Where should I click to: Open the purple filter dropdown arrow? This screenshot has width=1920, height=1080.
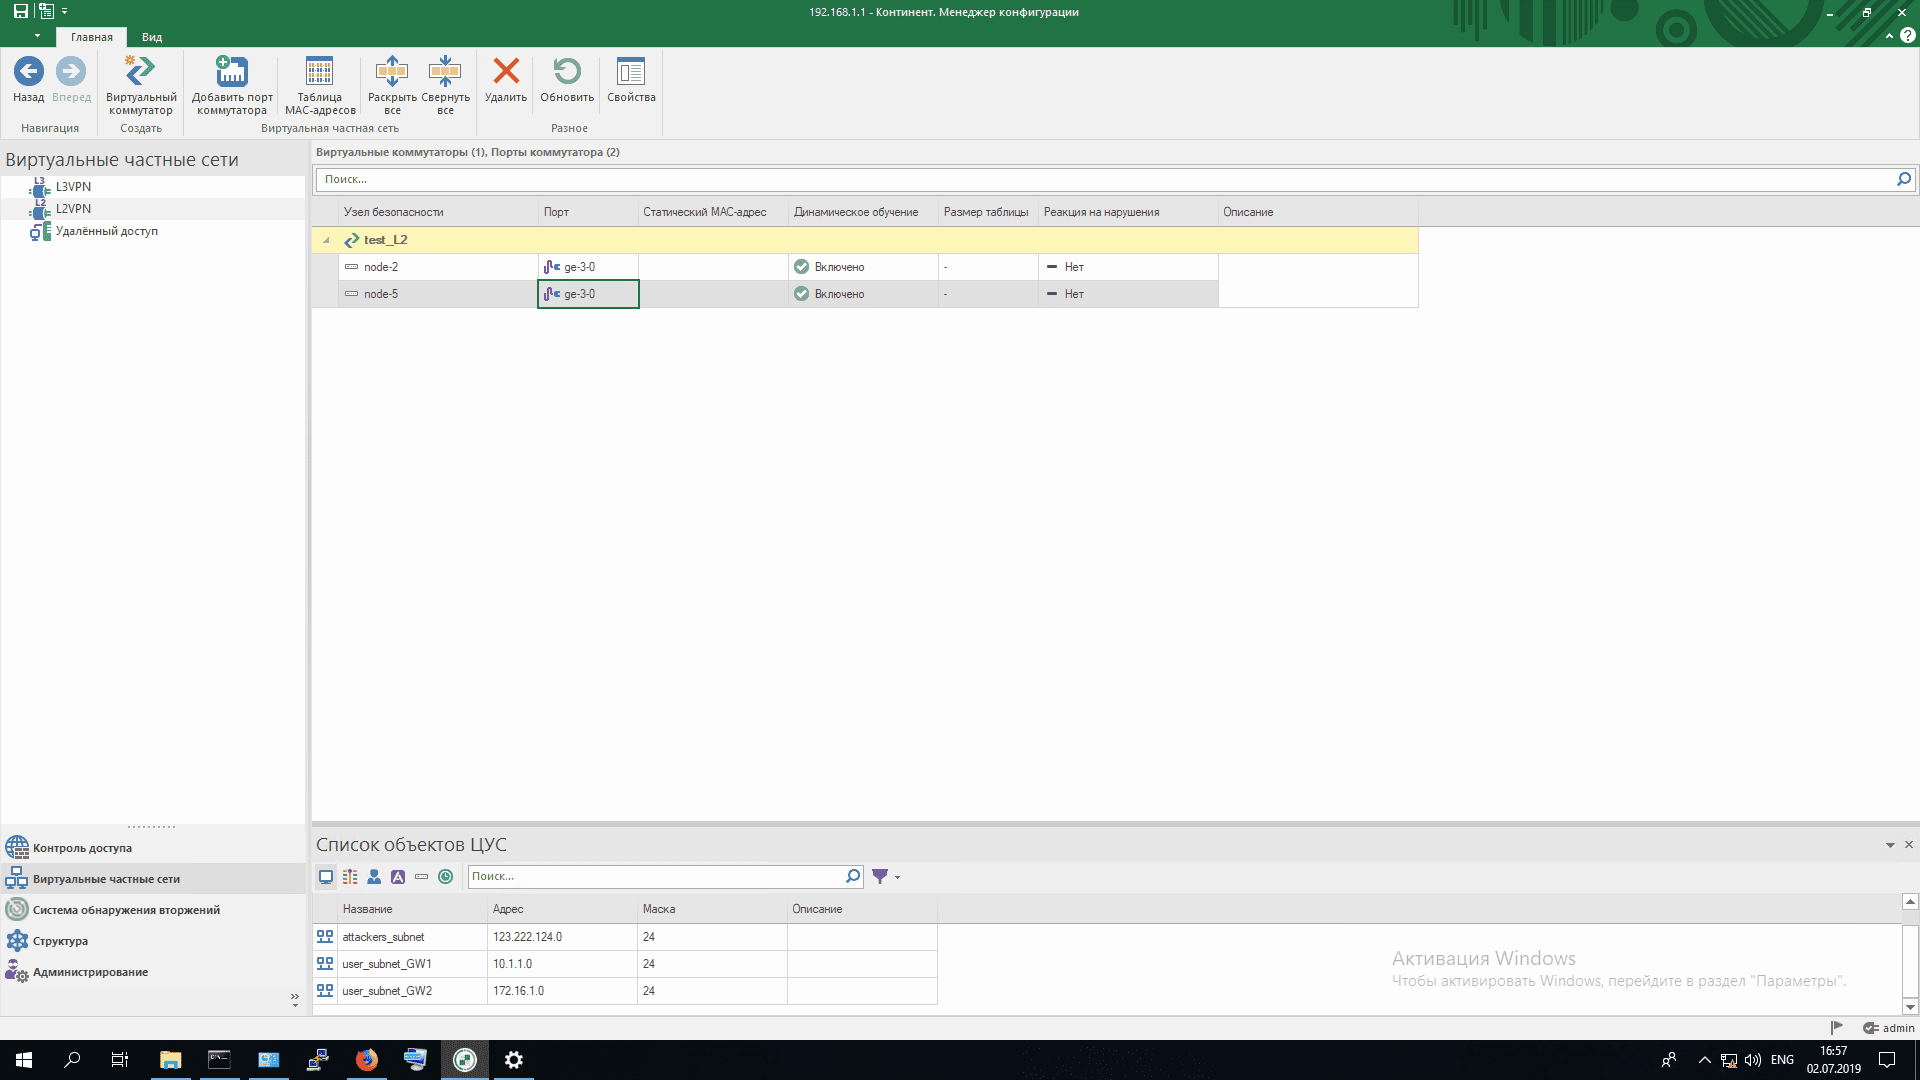coord(897,878)
